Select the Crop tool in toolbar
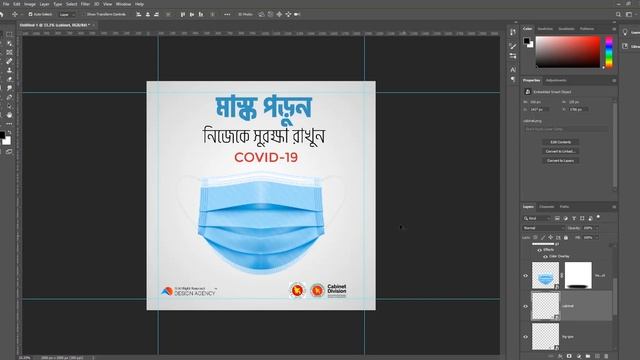The image size is (640, 360). point(0,52)
